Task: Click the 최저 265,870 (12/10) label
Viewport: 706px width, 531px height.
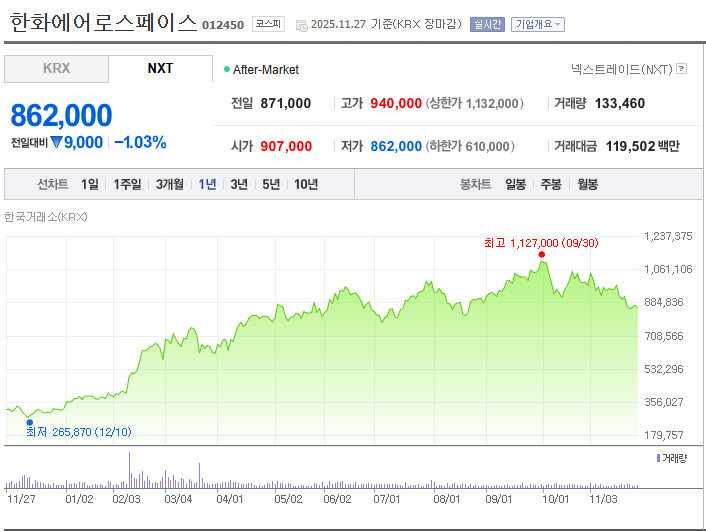Action: pyautogui.click(x=79, y=432)
